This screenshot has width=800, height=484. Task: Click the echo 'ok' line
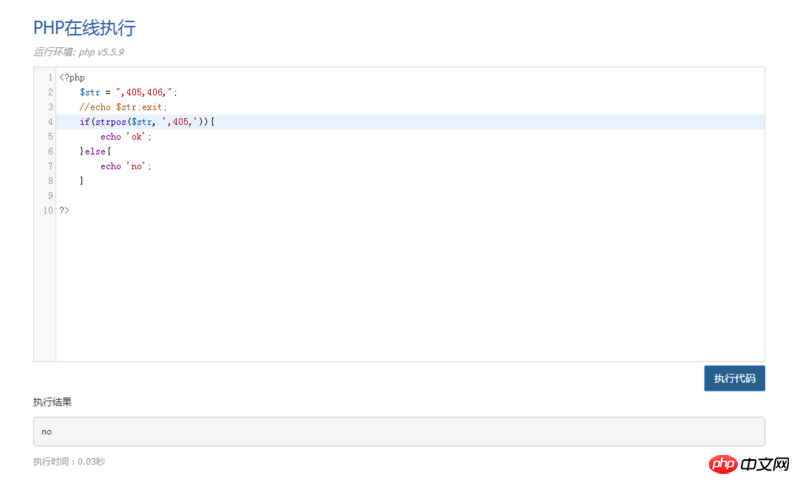(x=125, y=137)
